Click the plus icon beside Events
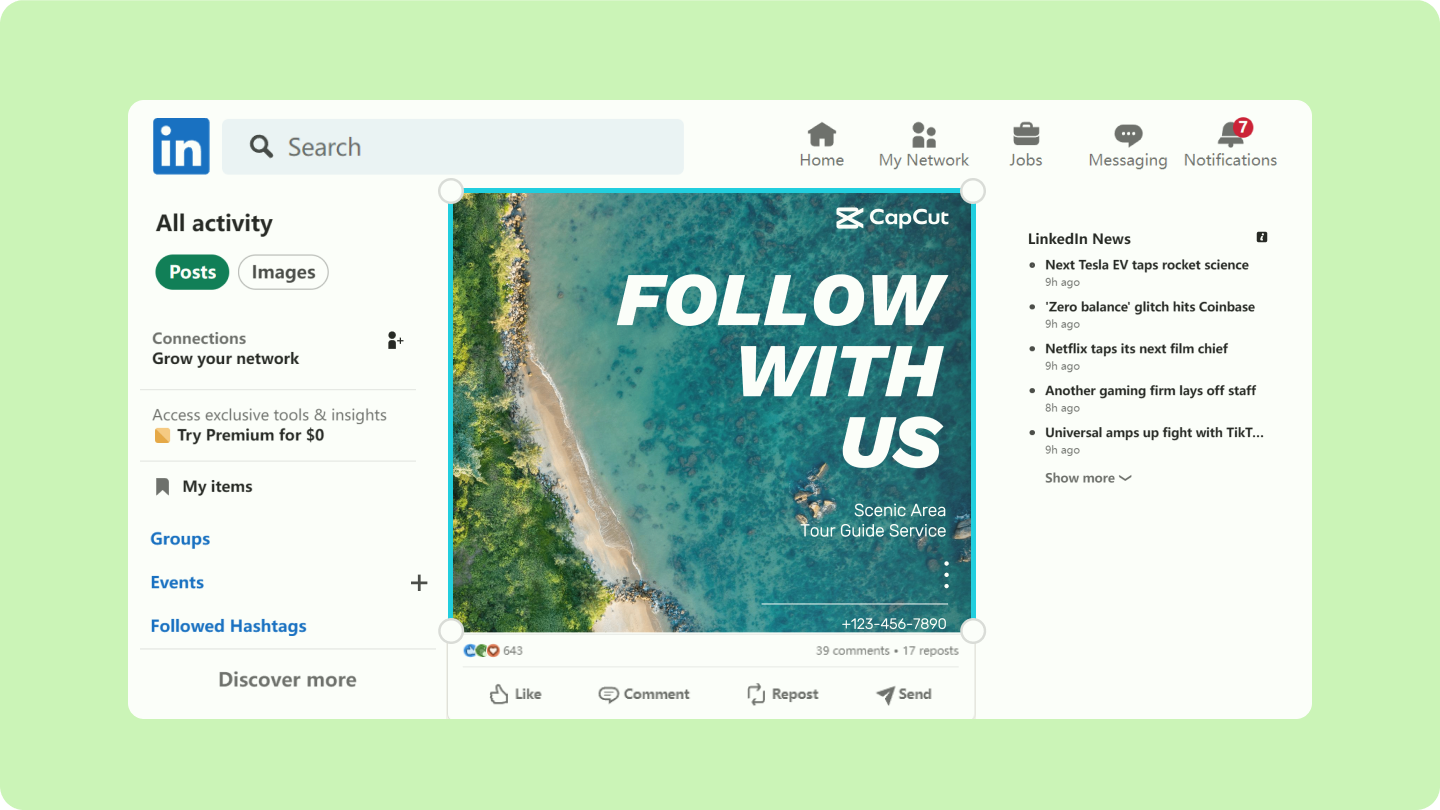Image resolution: width=1440 pixels, height=810 pixels. coord(419,583)
